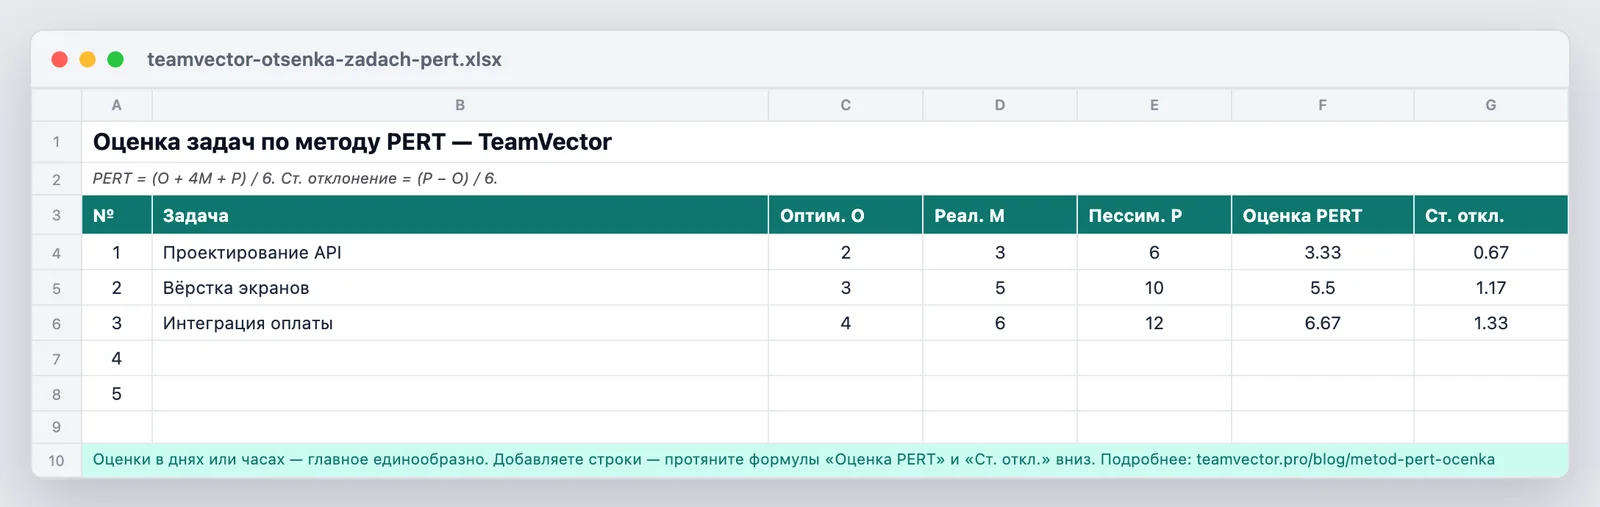Viewport: 1600px width, 507px height.
Task: Select column G header
Action: click(1491, 105)
